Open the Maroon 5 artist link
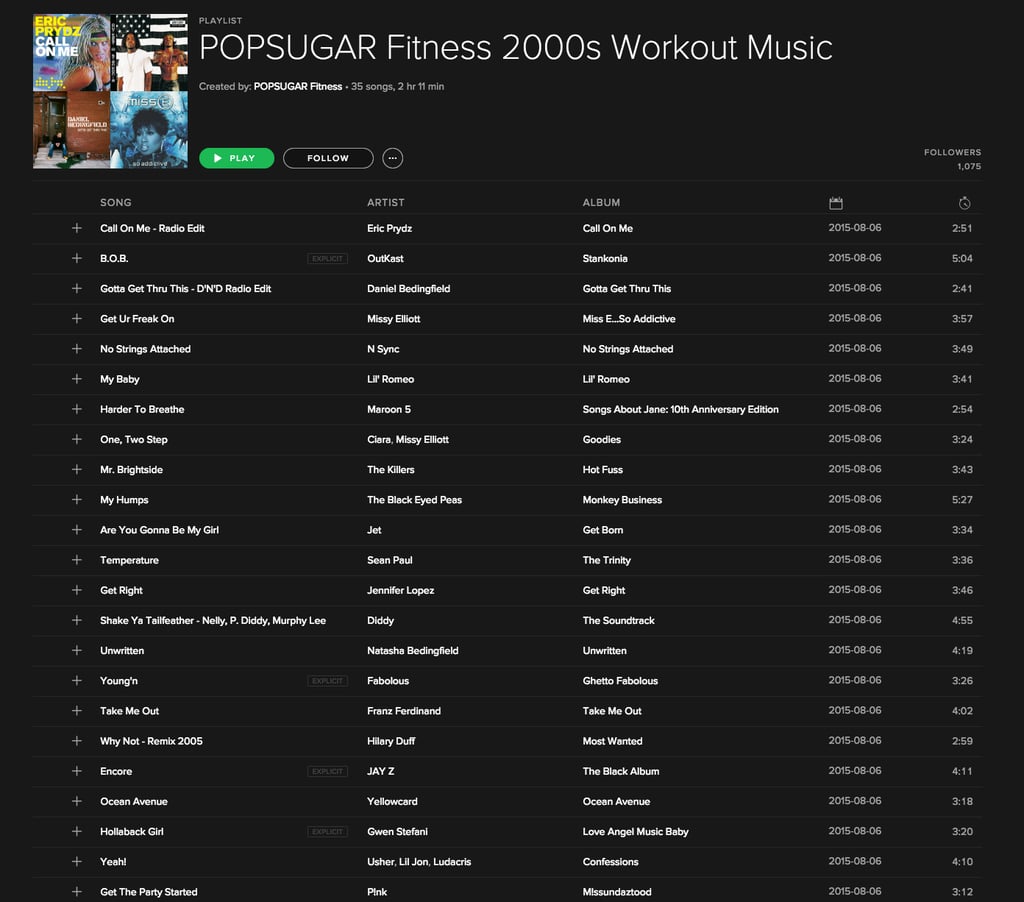 pyautogui.click(x=389, y=409)
